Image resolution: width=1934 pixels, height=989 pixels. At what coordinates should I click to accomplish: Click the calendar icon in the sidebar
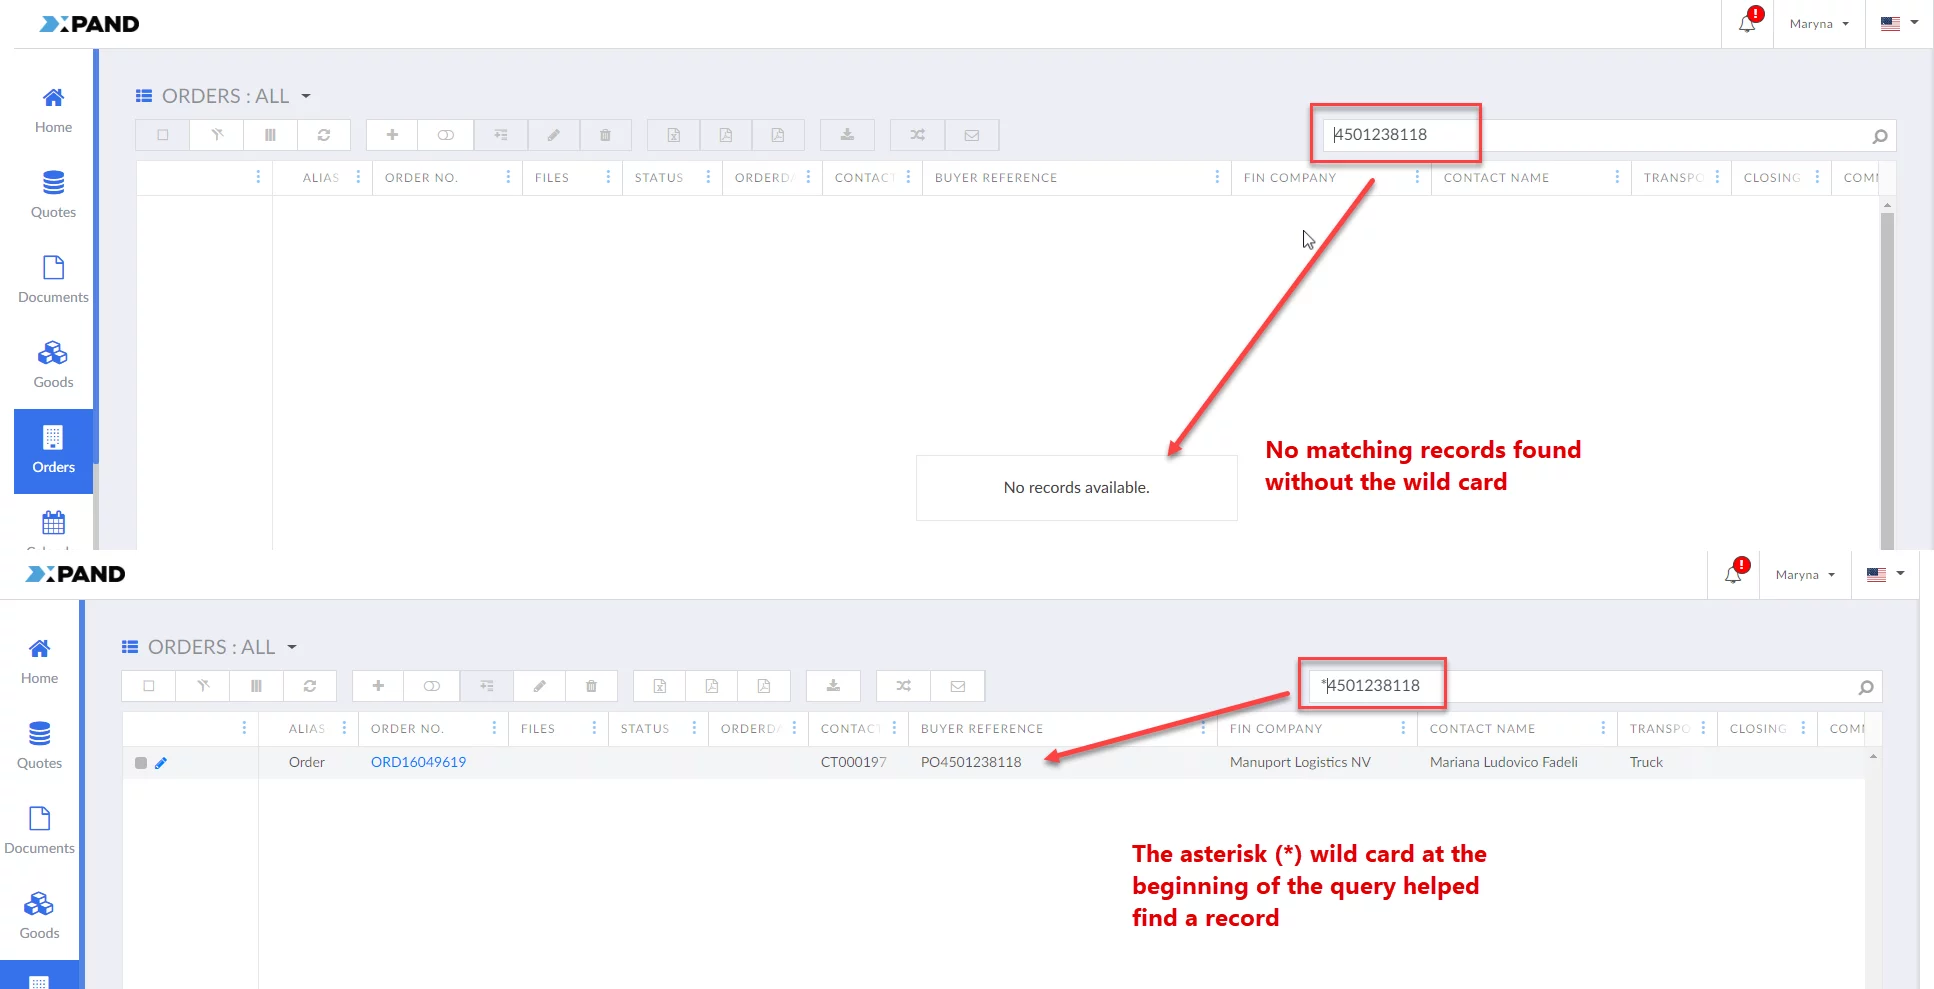point(53,523)
